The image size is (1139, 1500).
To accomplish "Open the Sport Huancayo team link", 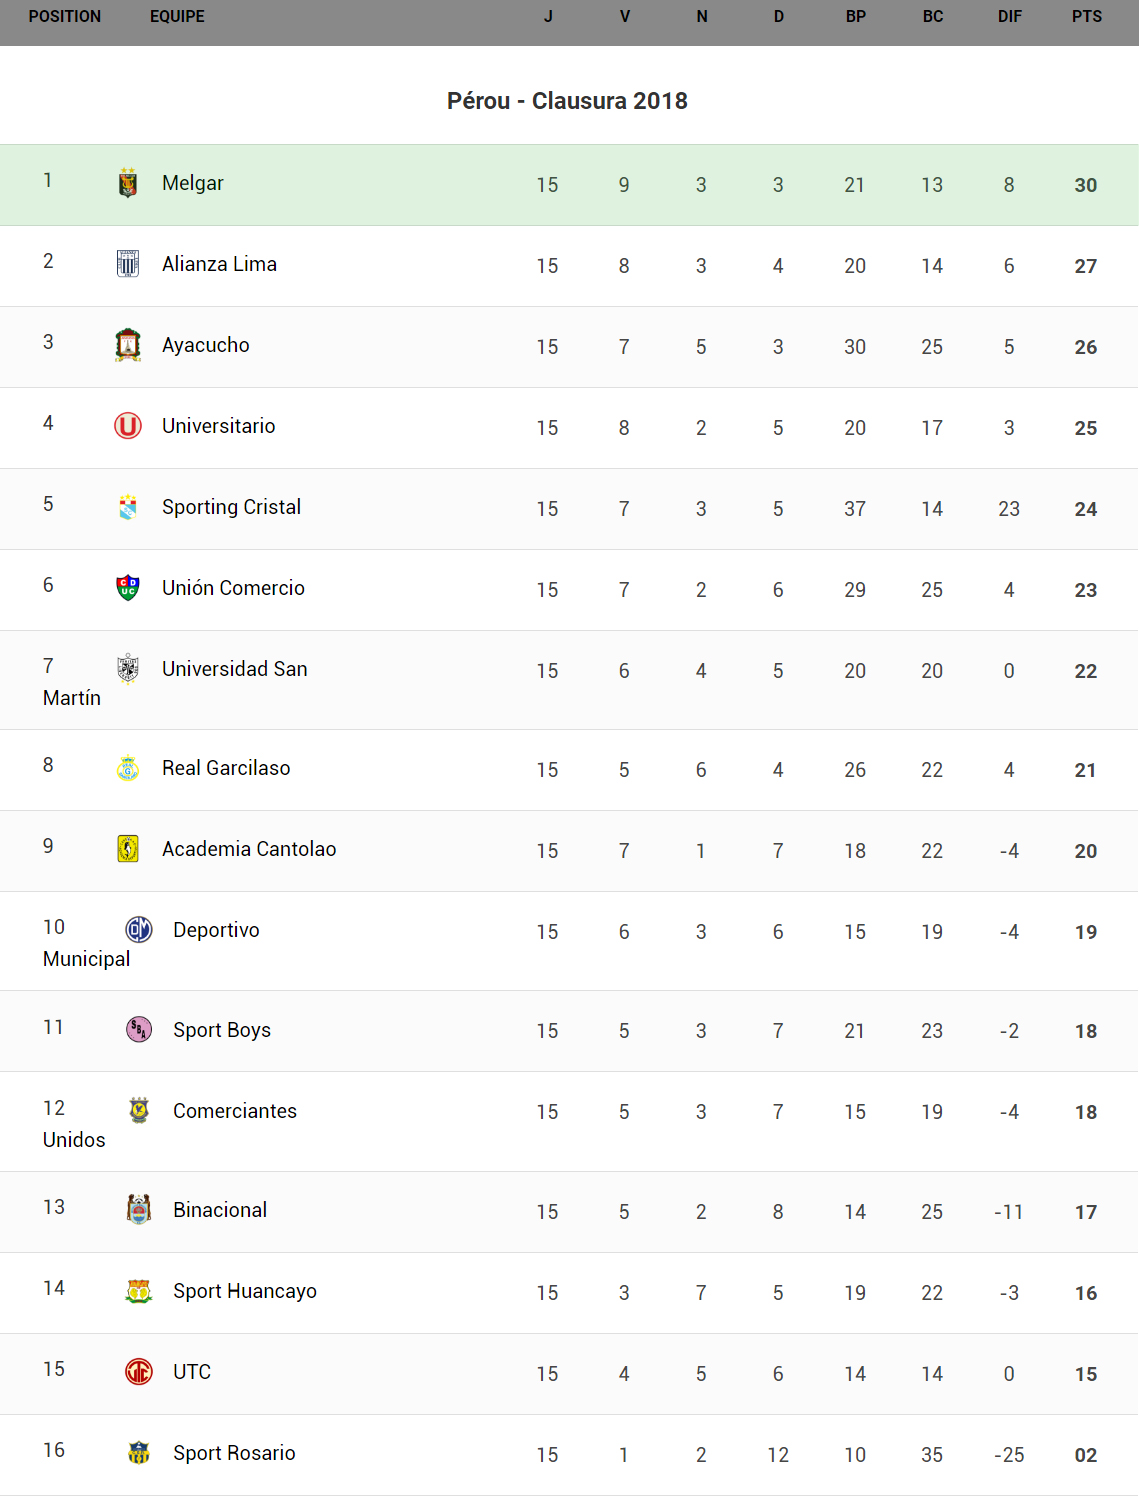I will pyautogui.click(x=245, y=1291).
